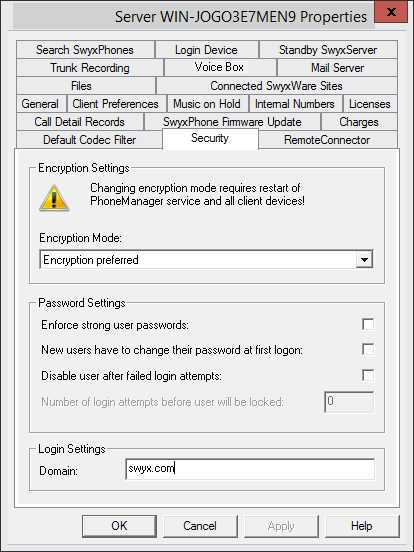Go to the Voice Box tab

pyautogui.click(x=219, y=67)
